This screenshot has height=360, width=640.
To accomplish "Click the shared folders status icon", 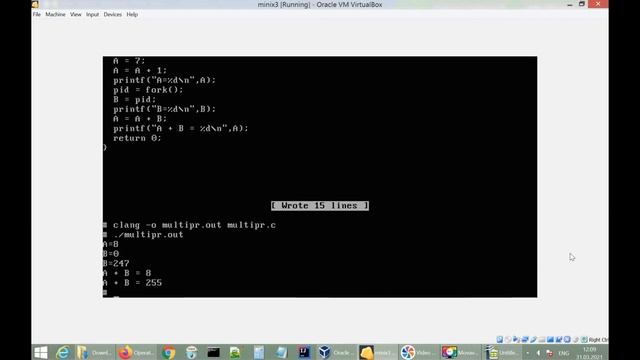I will coord(542,340).
